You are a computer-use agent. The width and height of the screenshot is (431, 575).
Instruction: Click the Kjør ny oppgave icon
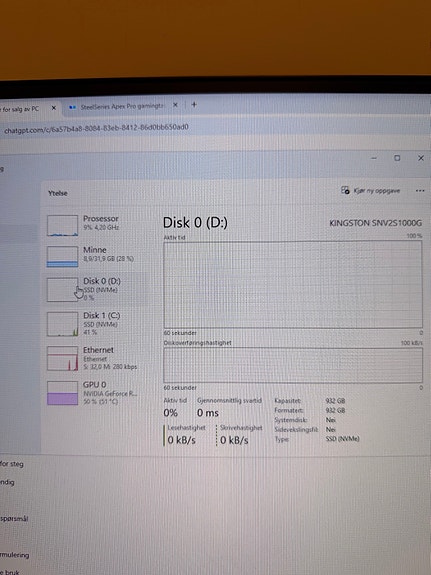tap(345, 190)
